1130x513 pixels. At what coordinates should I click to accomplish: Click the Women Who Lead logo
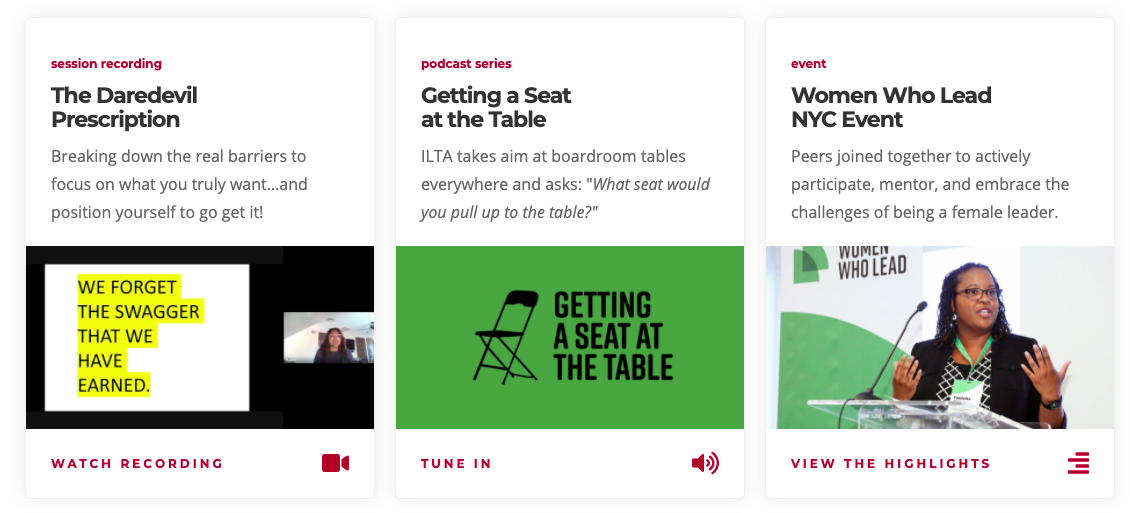(x=850, y=263)
